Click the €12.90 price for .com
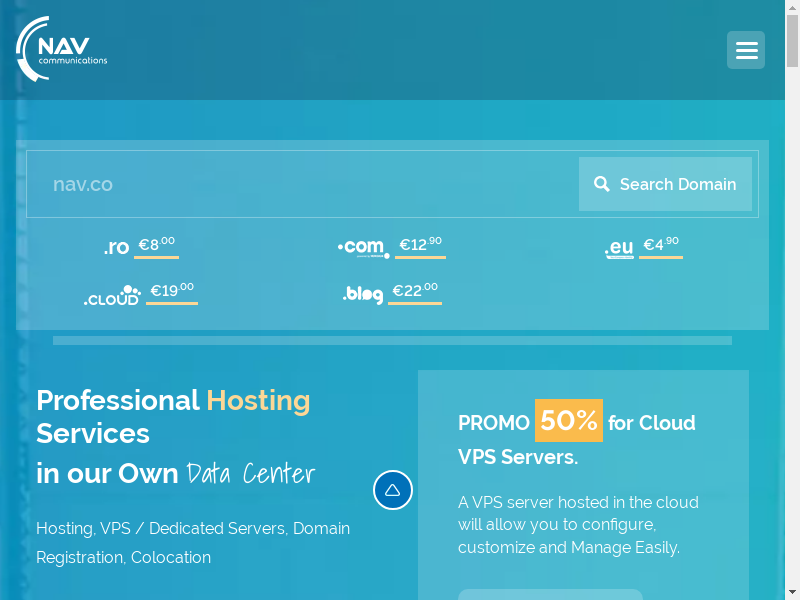The image size is (800, 600). pos(420,245)
